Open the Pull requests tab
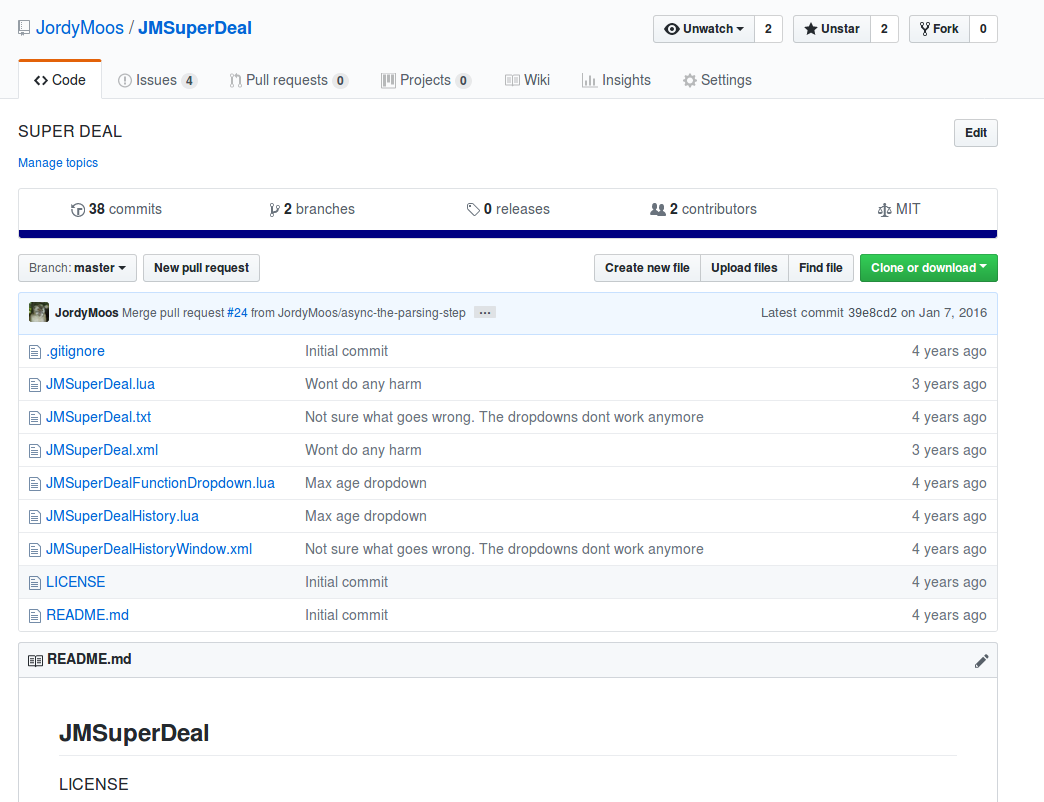The height and width of the screenshot is (802, 1044). point(288,80)
